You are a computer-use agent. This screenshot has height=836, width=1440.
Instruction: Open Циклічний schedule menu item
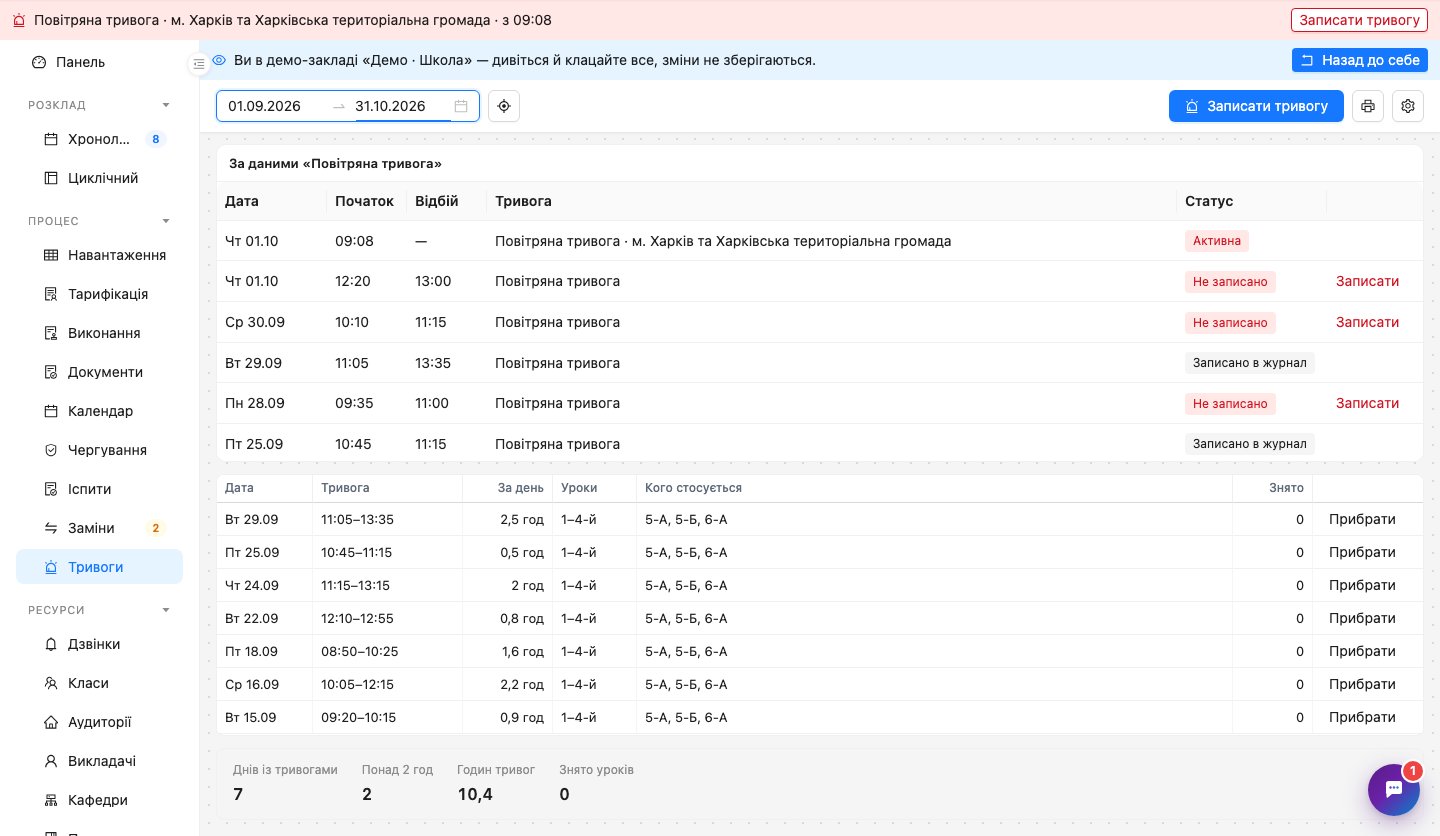point(99,178)
